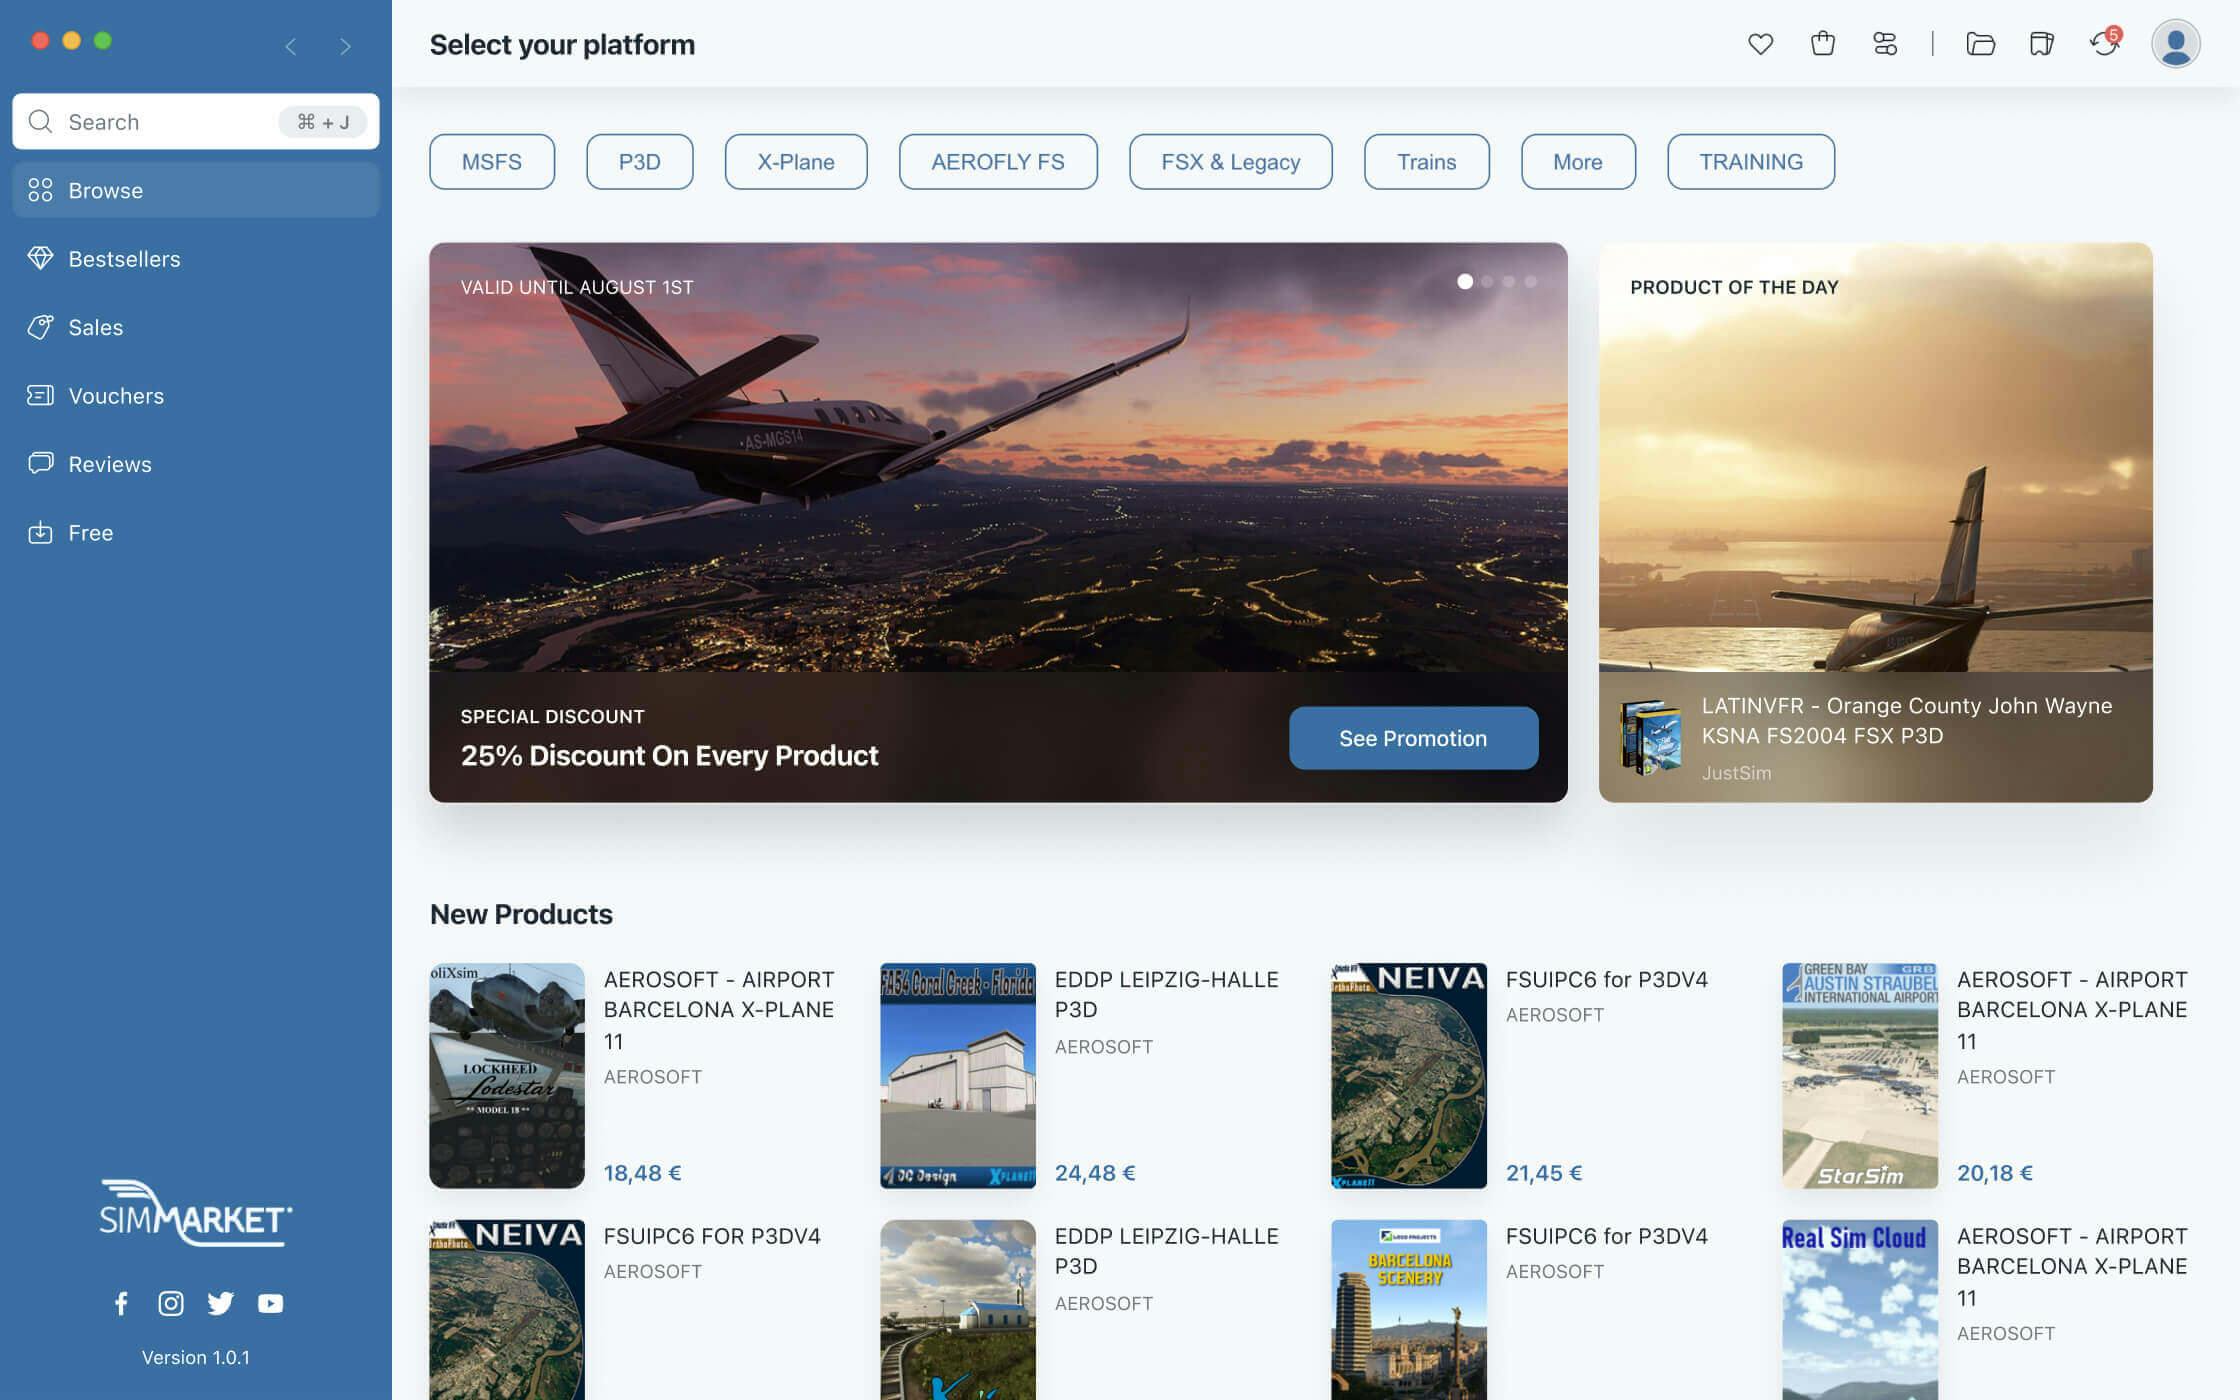
Task: Select the TRAINING category
Action: pyautogui.click(x=1750, y=161)
